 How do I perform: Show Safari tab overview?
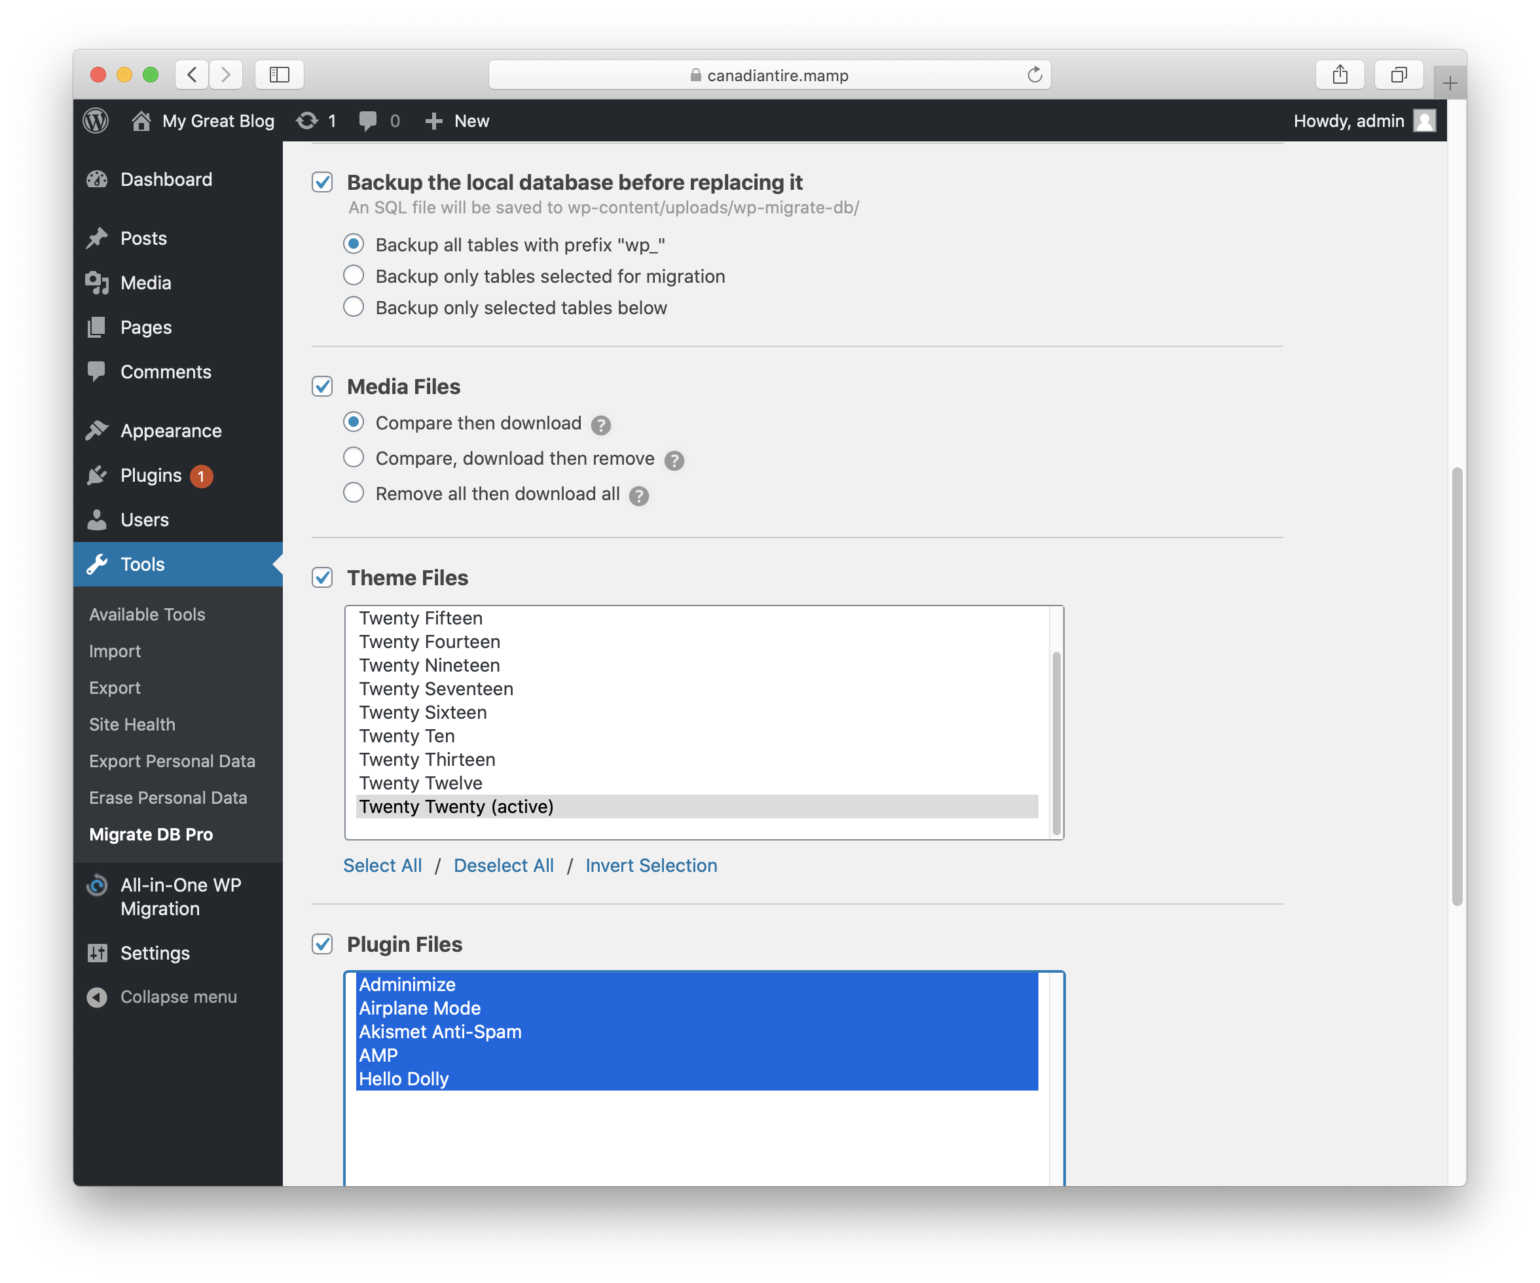(1399, 74)
